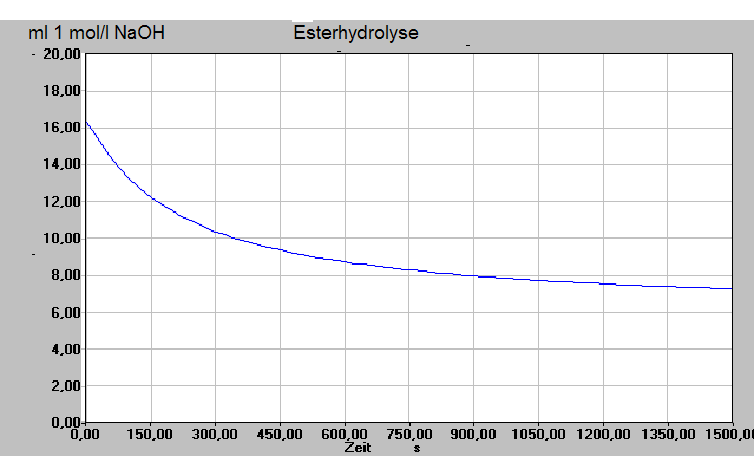
Task: Click the x-axis tick 750,00
Action: coord(409,434)
